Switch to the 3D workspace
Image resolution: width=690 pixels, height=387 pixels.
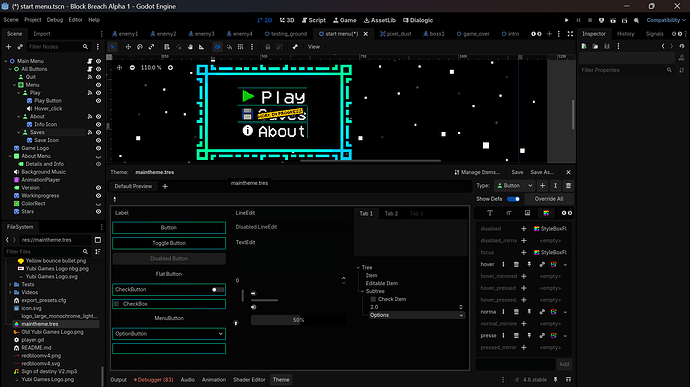tap(287, 20)
